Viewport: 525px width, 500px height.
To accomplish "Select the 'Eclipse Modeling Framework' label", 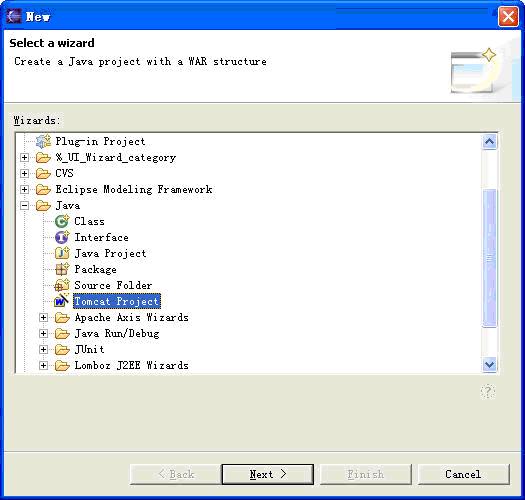I will [x=134, y=190].
